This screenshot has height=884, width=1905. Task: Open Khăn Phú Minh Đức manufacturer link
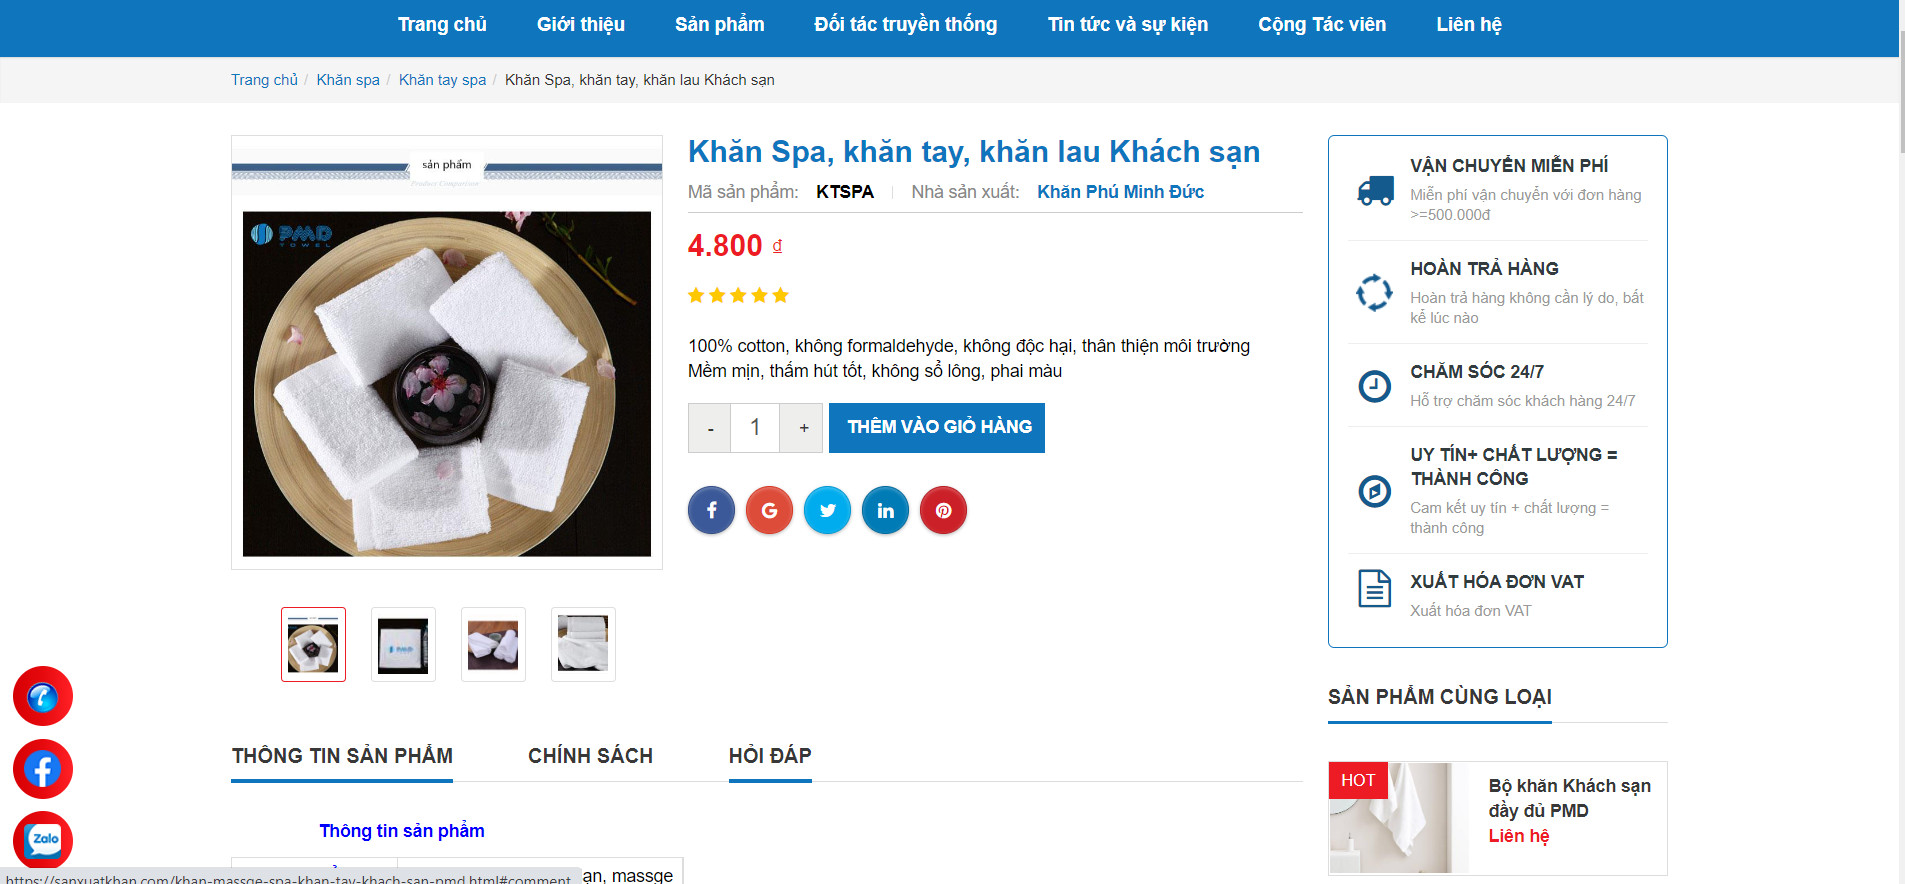coord(1120,192)
